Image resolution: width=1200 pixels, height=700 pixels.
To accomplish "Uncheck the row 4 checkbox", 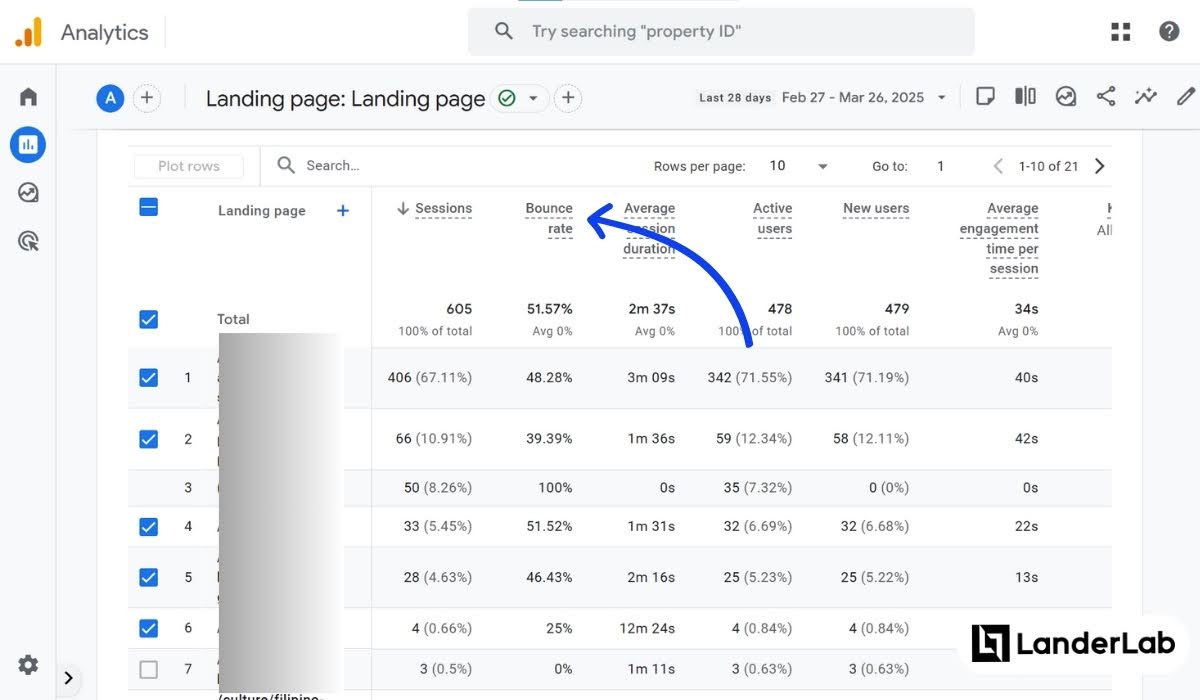I will point(148,526).
